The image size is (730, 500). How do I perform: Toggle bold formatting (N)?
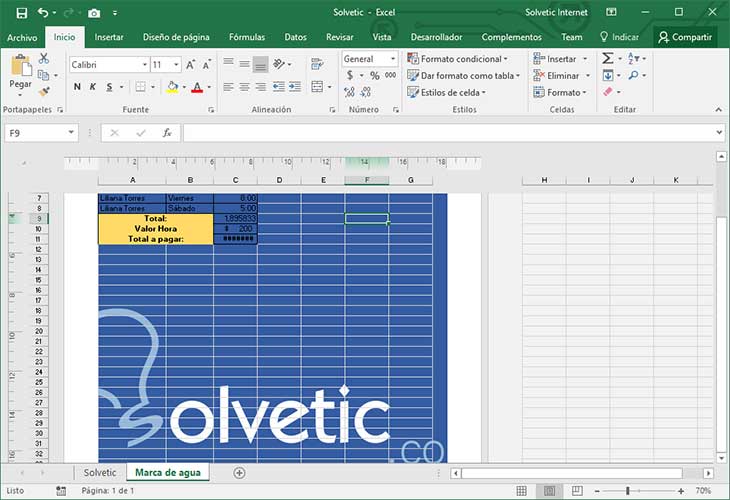(x=77, y=87)
